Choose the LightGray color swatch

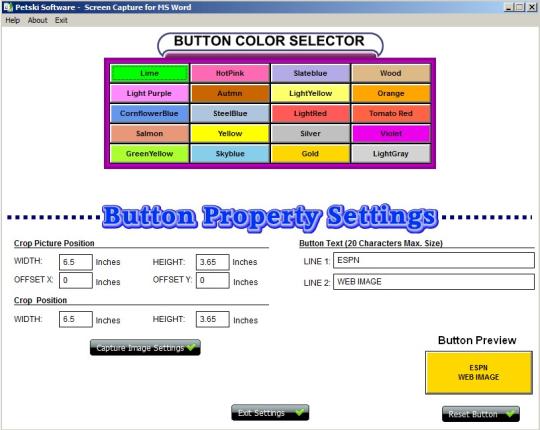pyautogui.click(x=391, y=154)
